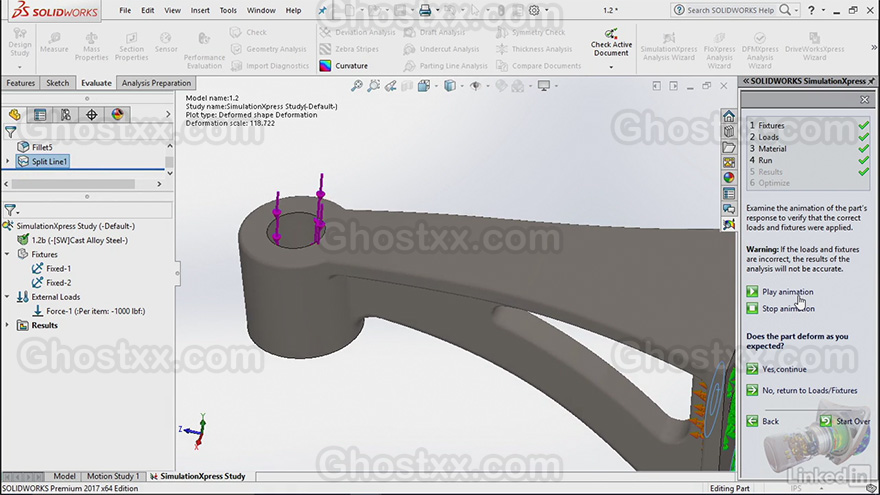Open Parting Line Analysis
Viewport: 880px width, 495px height.
click(x=446, y=66)
